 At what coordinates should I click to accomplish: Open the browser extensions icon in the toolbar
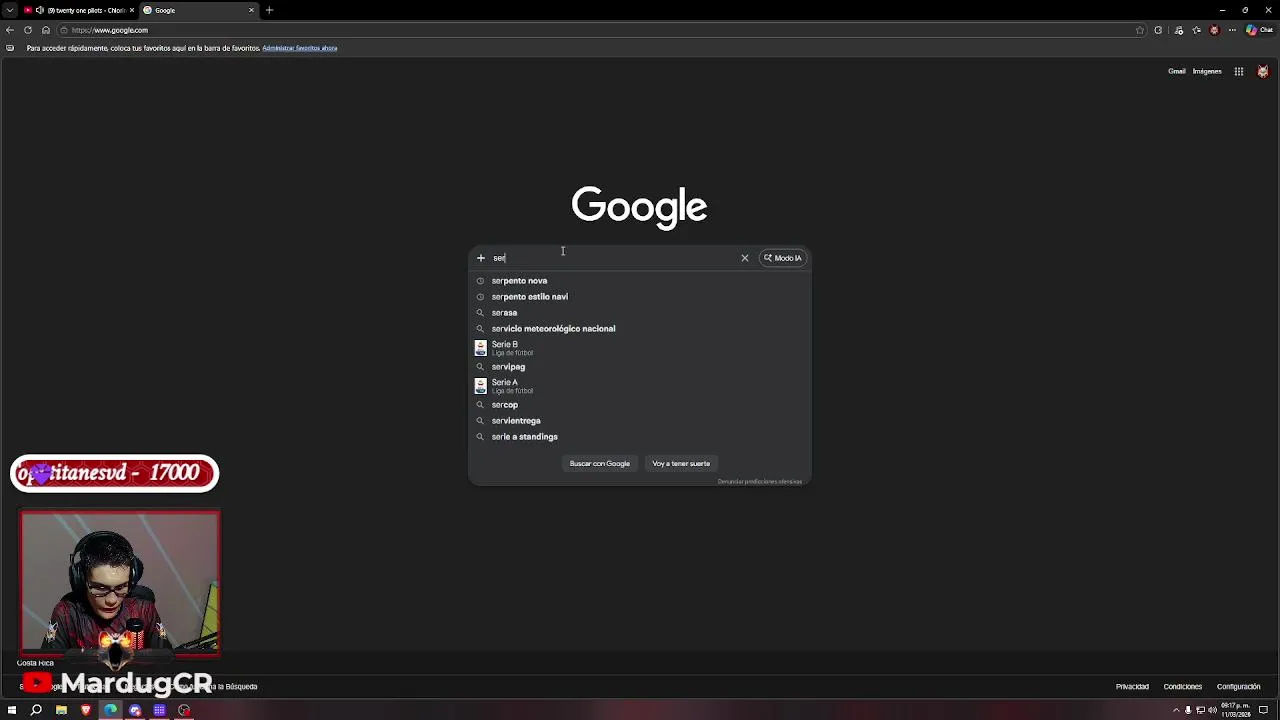(x=1158, y=30)
